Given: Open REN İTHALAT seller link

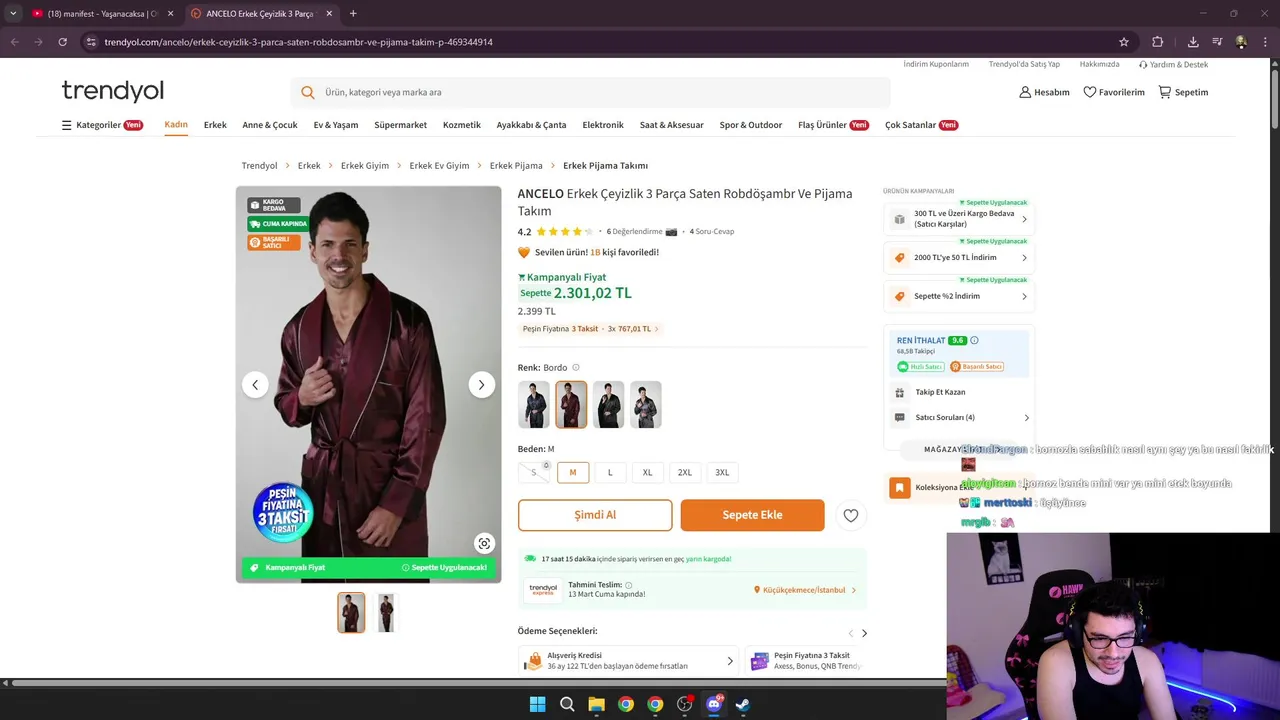Looking at the screenshot, I should pos(921,340).
